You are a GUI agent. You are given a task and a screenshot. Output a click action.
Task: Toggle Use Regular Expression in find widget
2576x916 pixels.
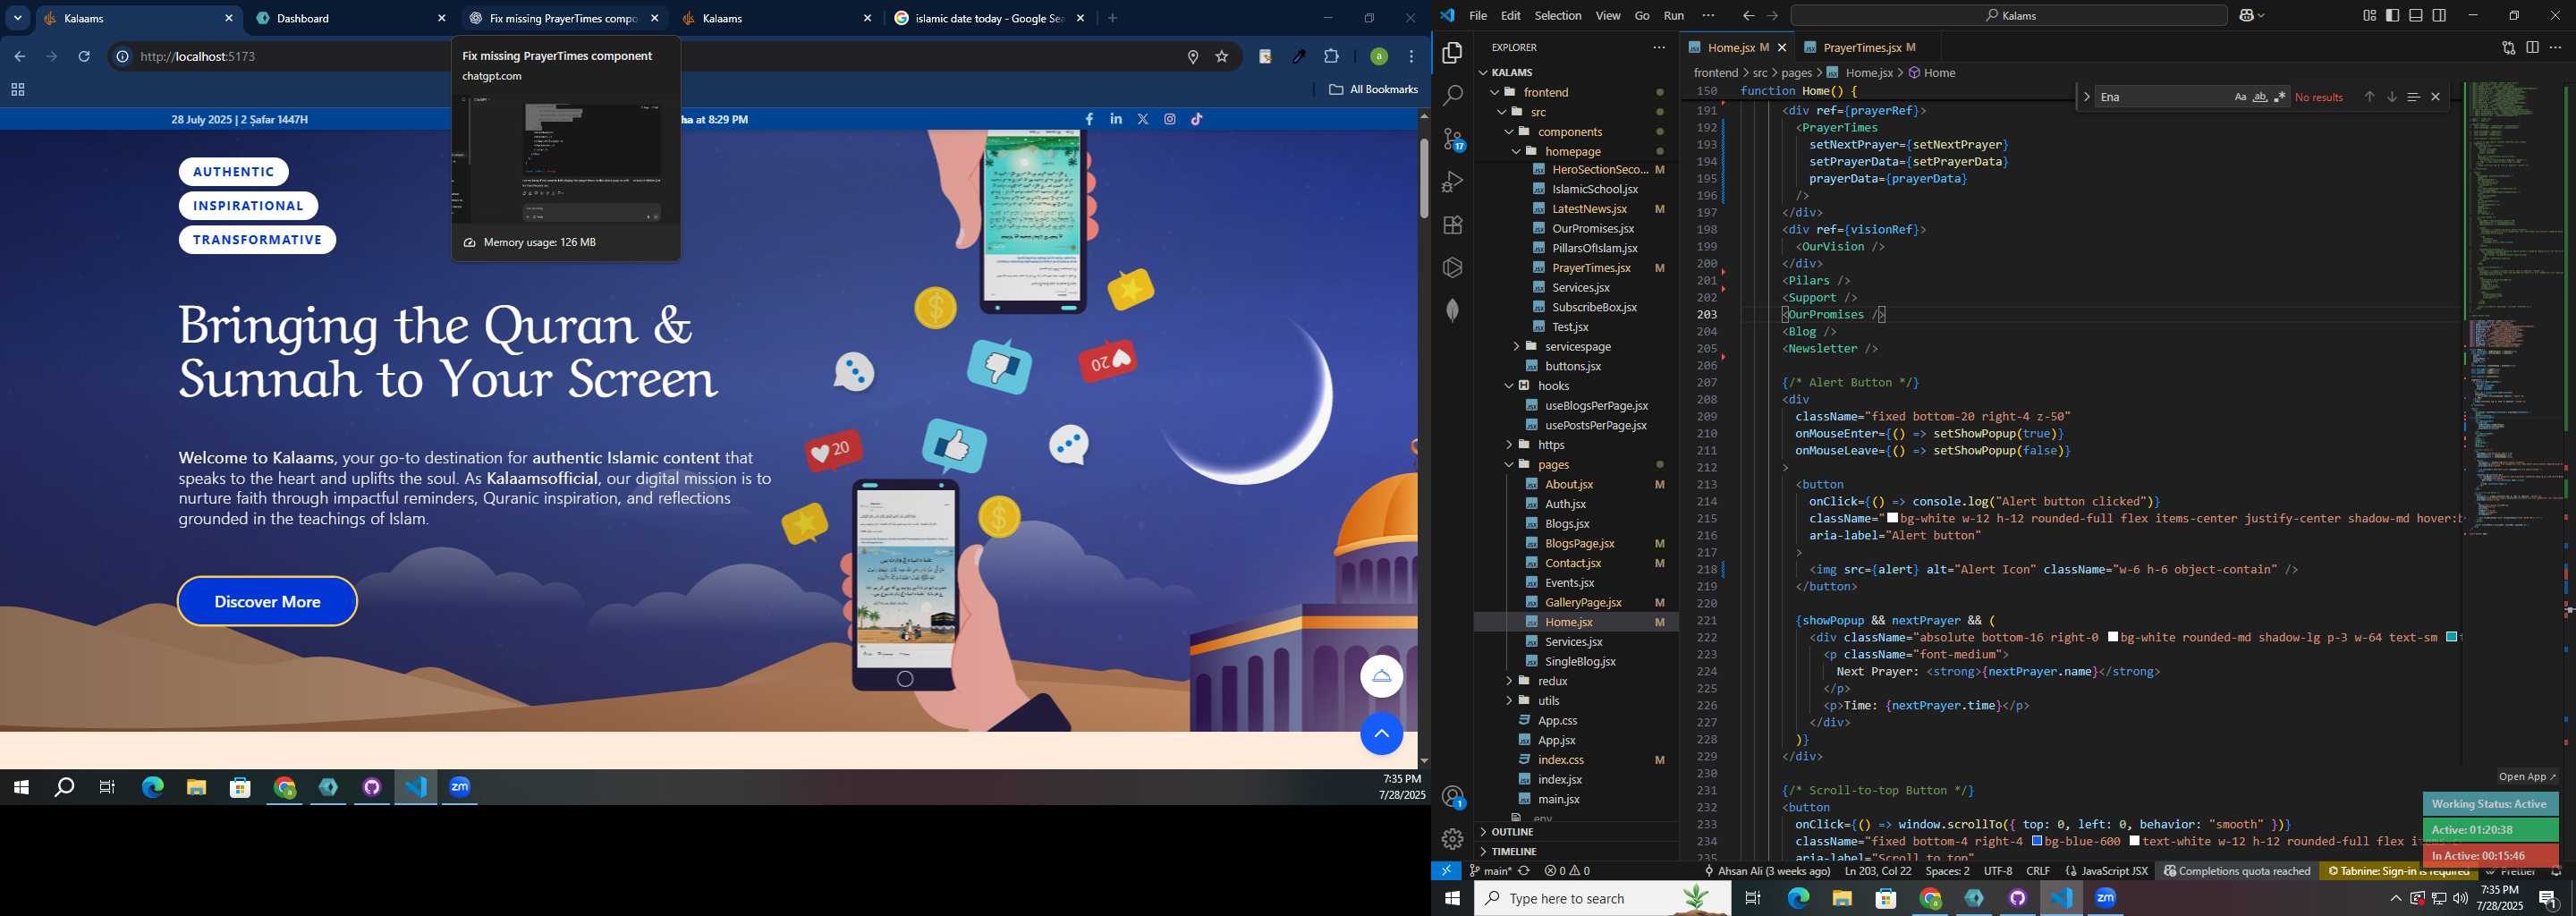(x=2280, y=97)
